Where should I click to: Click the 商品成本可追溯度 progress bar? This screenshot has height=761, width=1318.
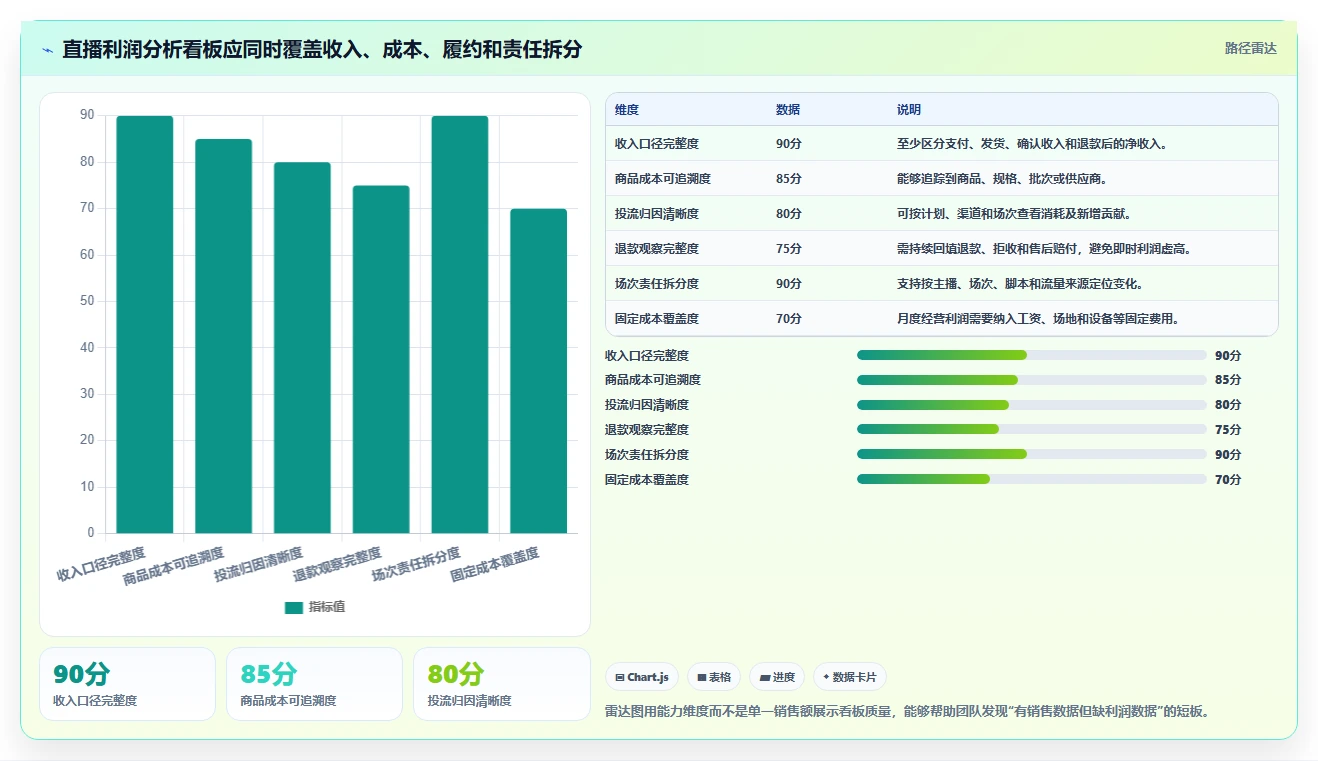click(1031, 380)
